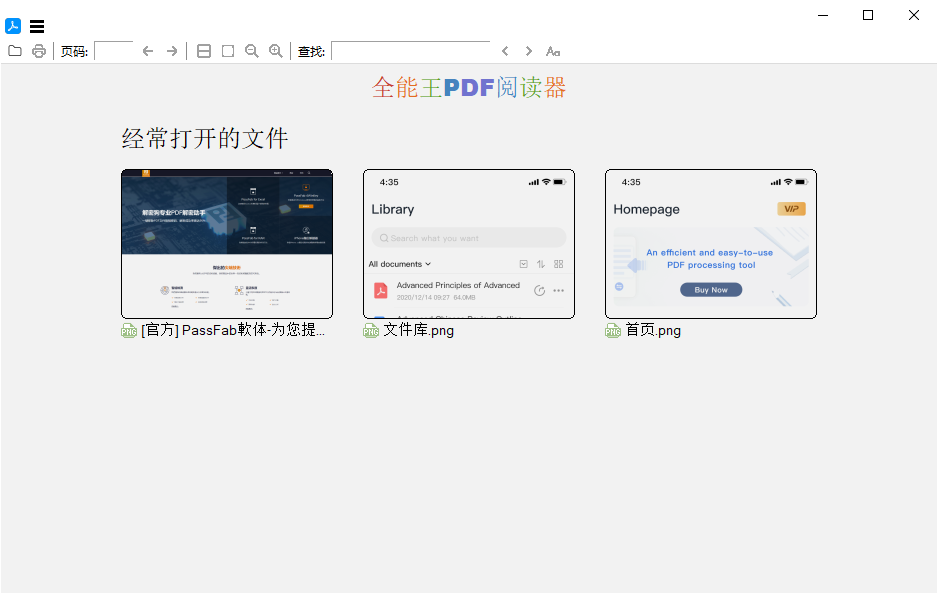Click the zoom out magnifier
This screenshot has width=938, height=594.
[x=252, y=51]
